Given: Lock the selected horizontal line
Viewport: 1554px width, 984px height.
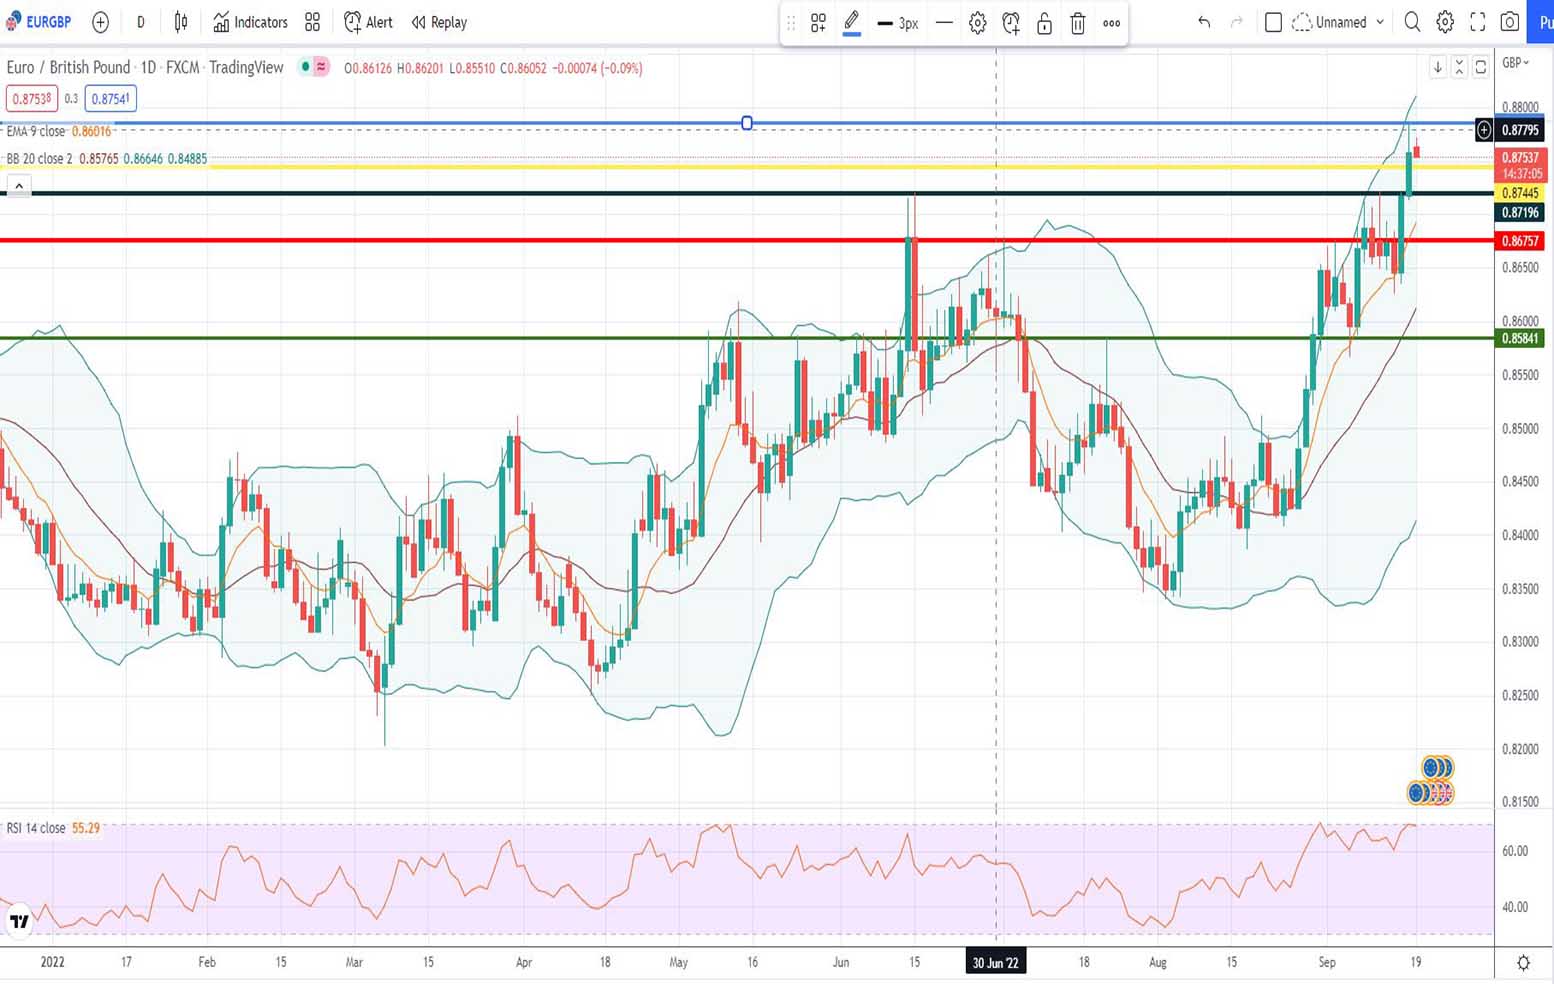Looking at the screenshot, I should point(1044,23).
